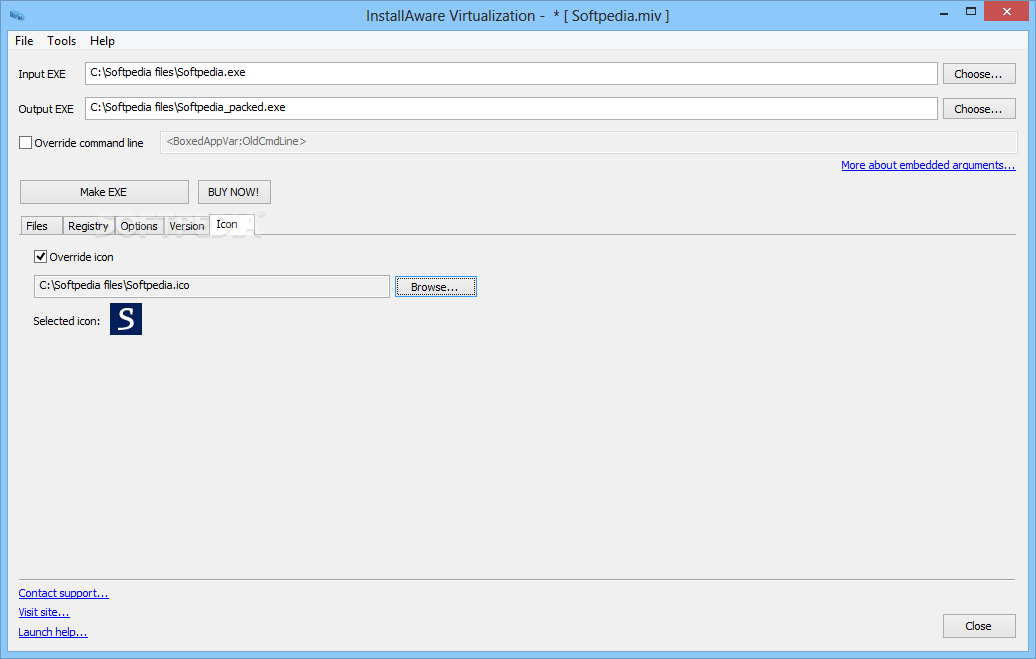The width and height of the screenshot is (1036, 659).
Task: Click the Make EXE button
Action: pos(104,192)
